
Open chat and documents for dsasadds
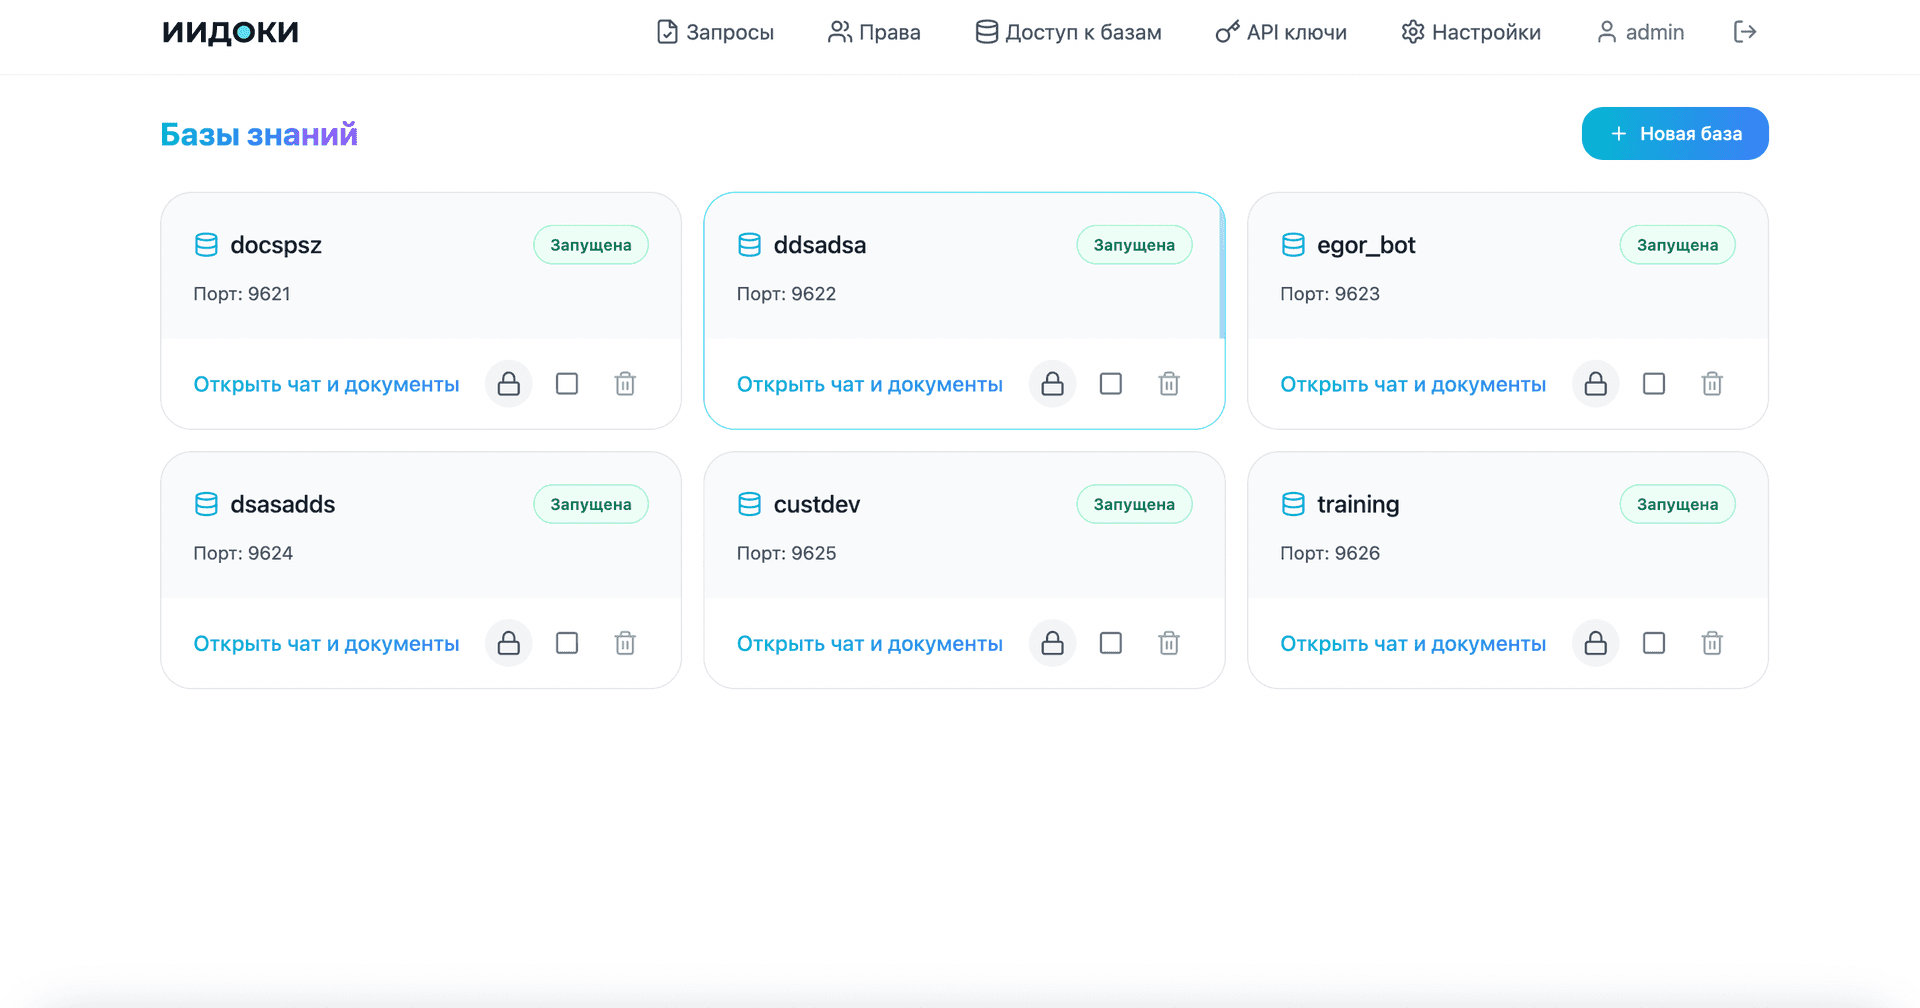click(326, 644)
